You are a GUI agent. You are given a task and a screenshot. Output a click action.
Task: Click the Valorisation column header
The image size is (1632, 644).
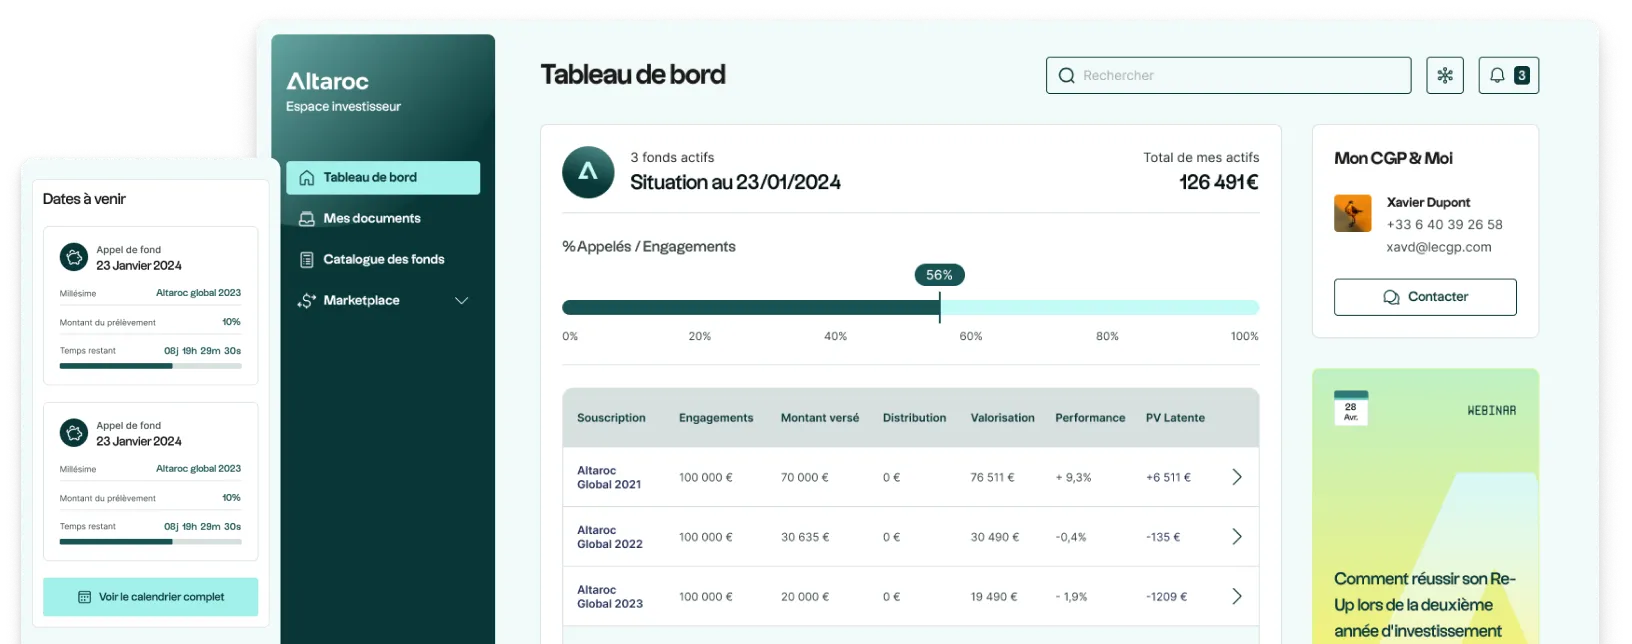(1002, 418)
